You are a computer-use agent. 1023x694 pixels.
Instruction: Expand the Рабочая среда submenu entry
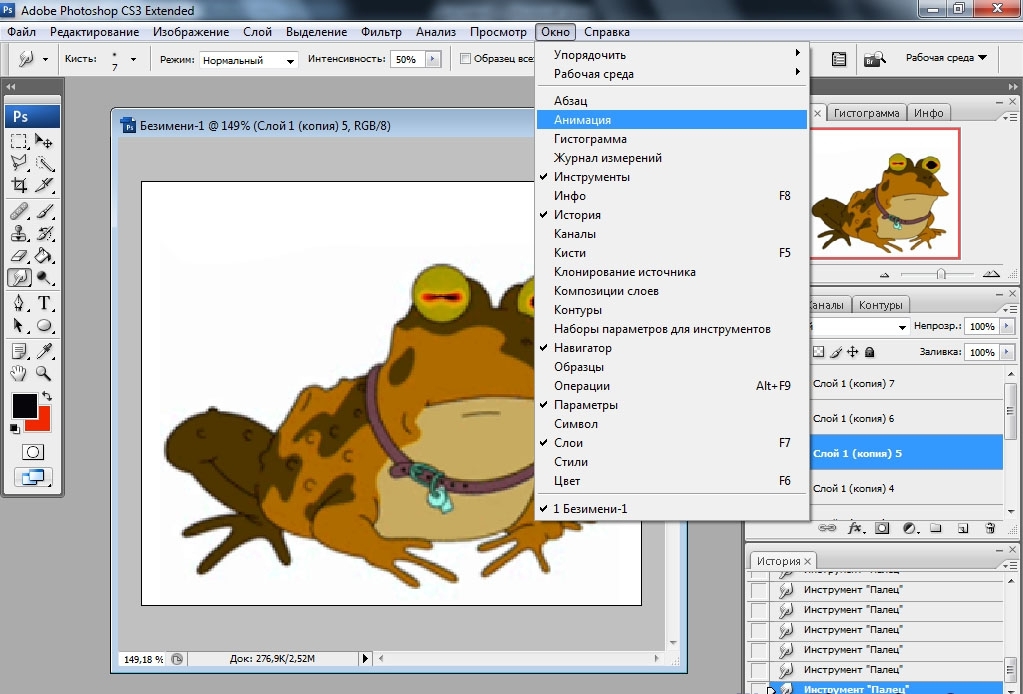click(x=671, y=74)
